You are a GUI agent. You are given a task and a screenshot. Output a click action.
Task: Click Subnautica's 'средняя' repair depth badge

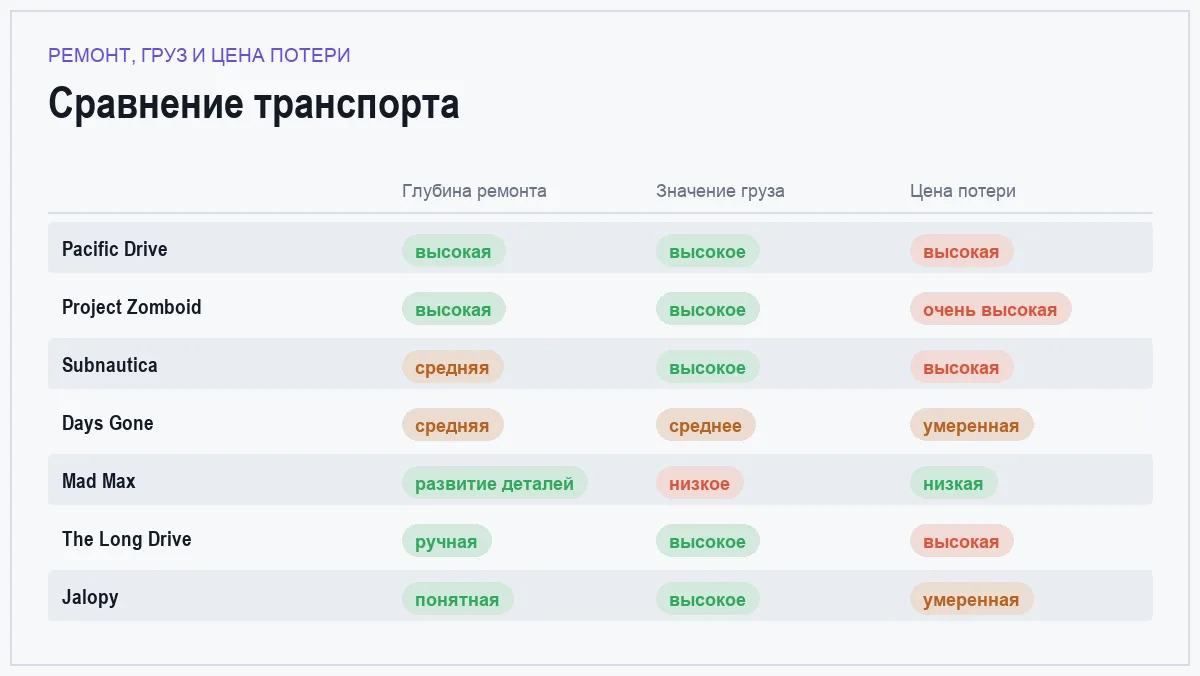coord(453,367)
